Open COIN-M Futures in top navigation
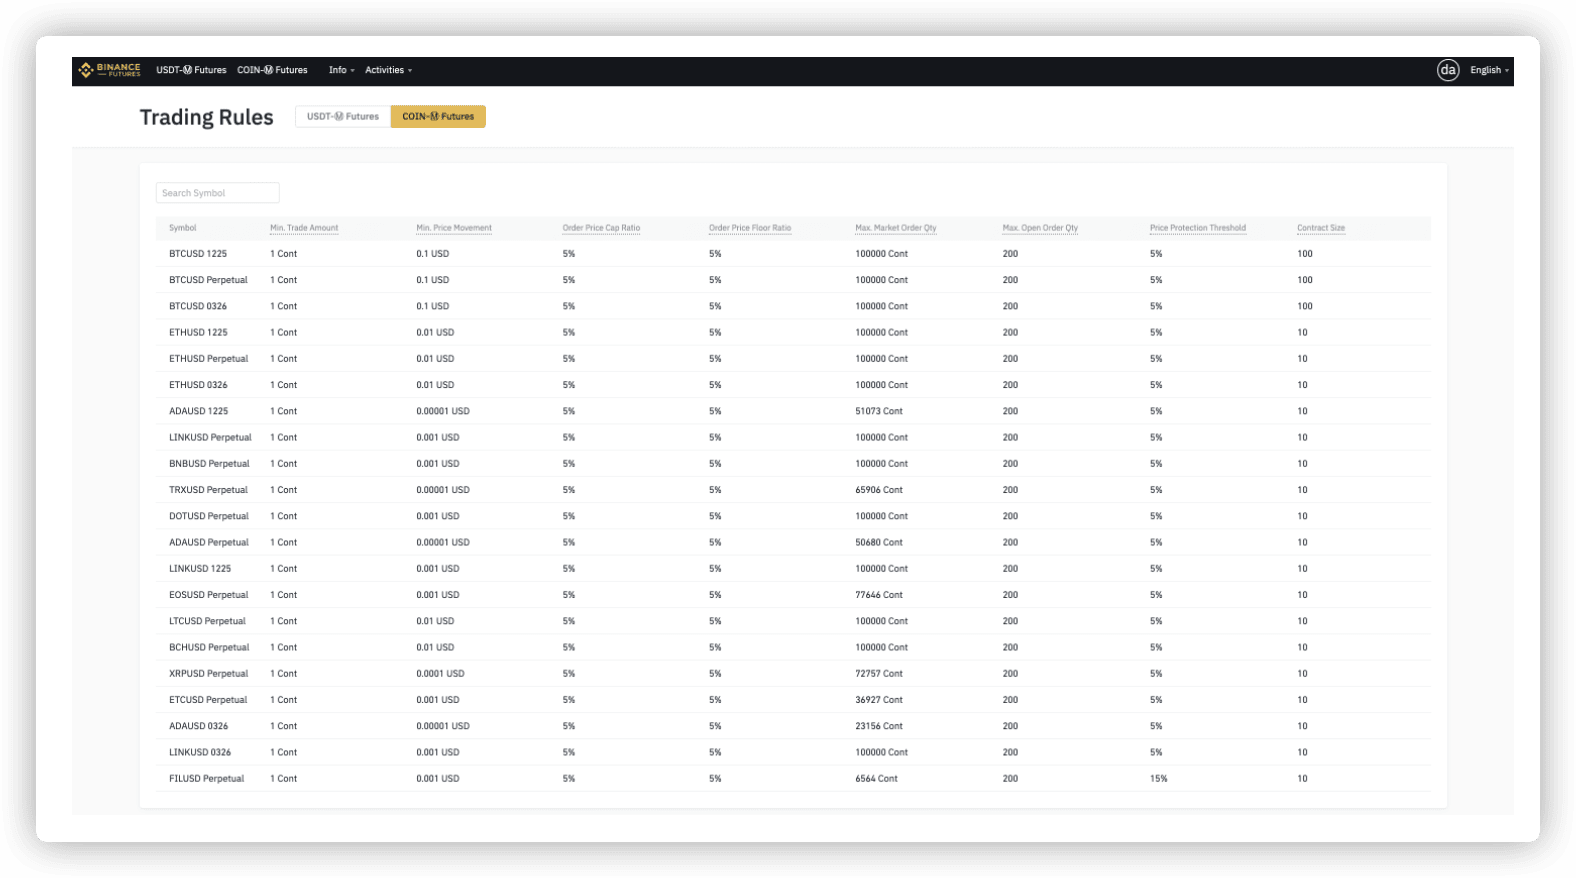The image size is (1576, 878). [272, 70]
